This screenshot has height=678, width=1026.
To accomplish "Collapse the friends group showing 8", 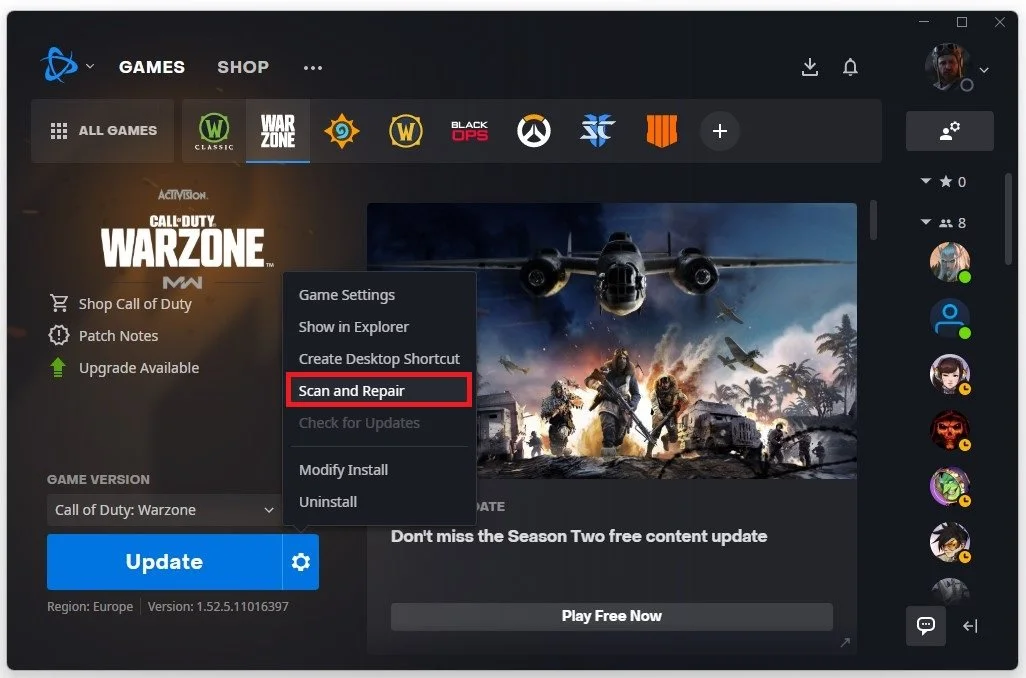I will click(x=926, y=222).
